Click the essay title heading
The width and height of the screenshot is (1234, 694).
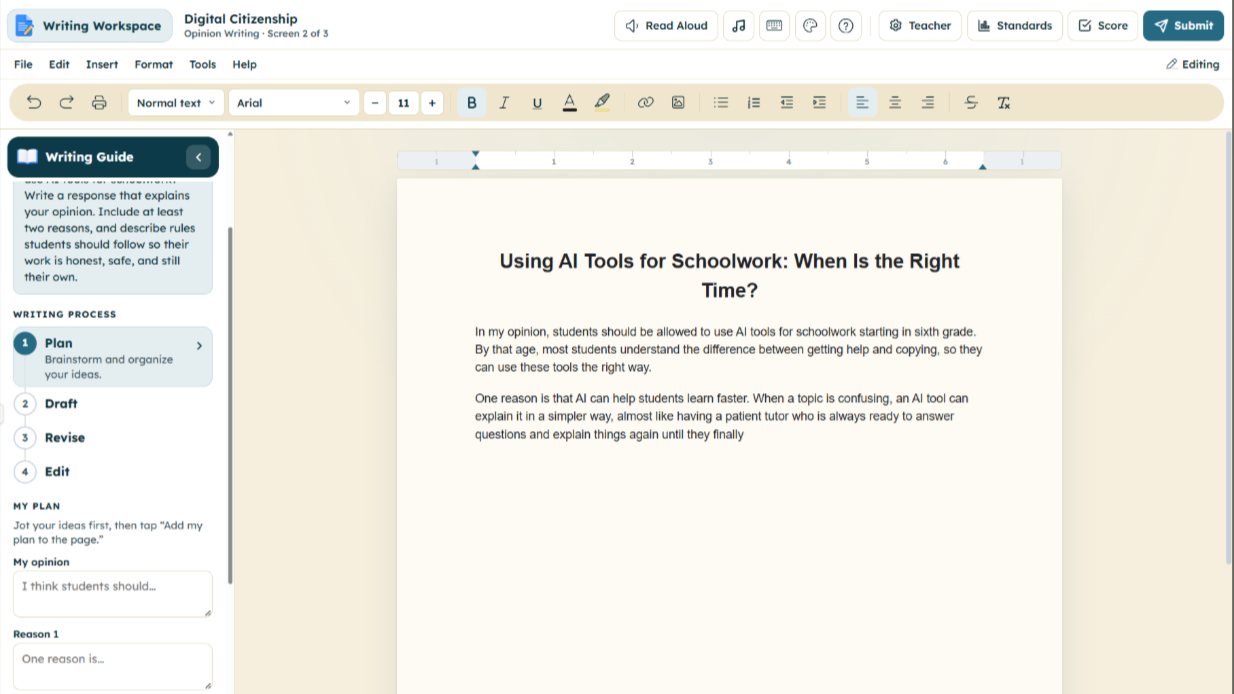[729, 276]
